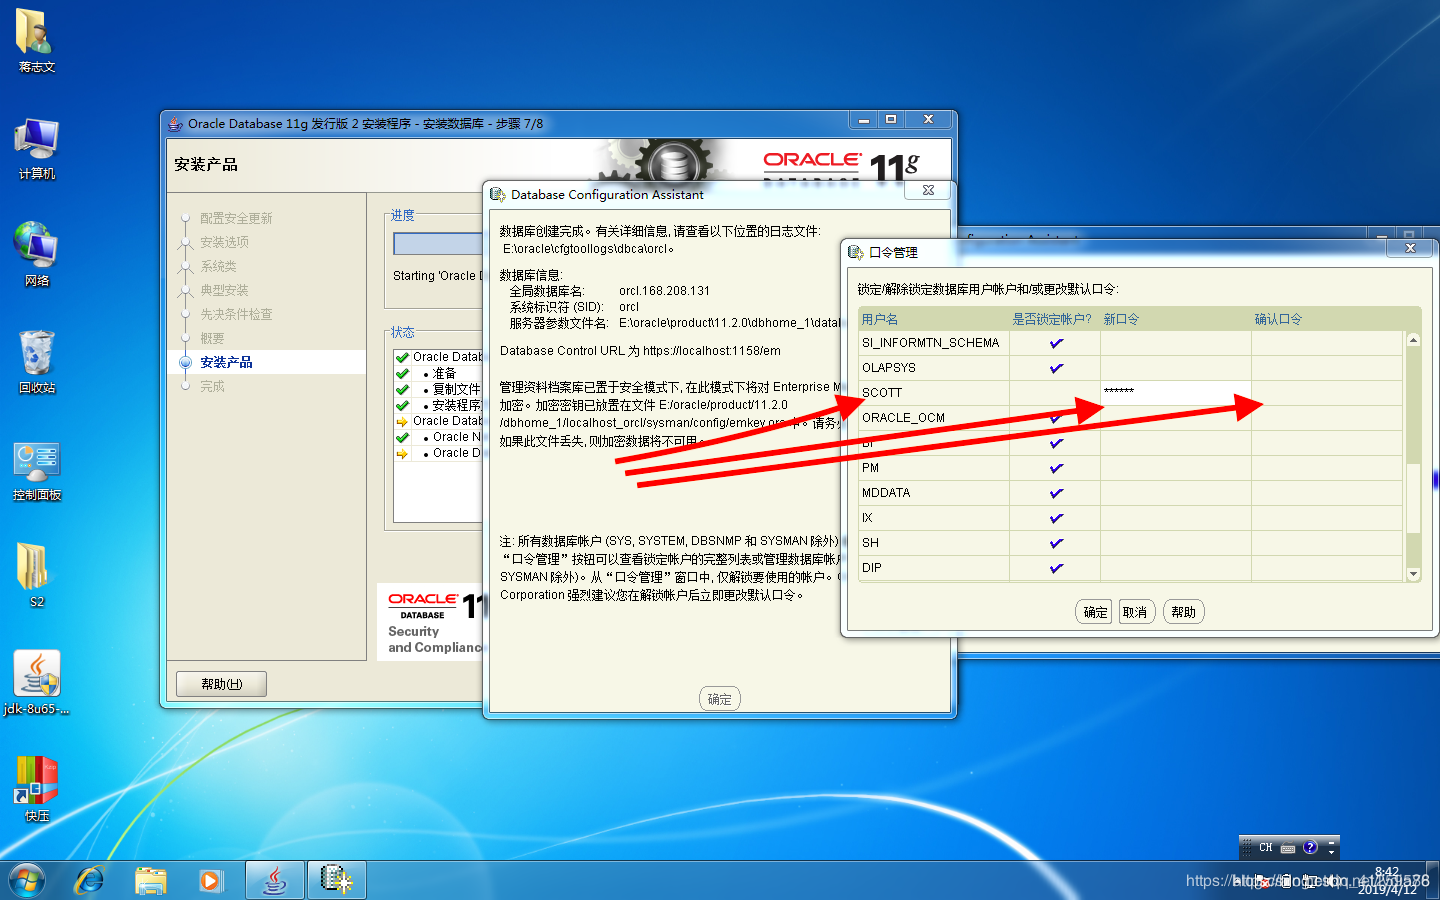Open the 回收站 recycle bin icon
This screenshot has height=900, width=1440.
(x=36, y=361)
